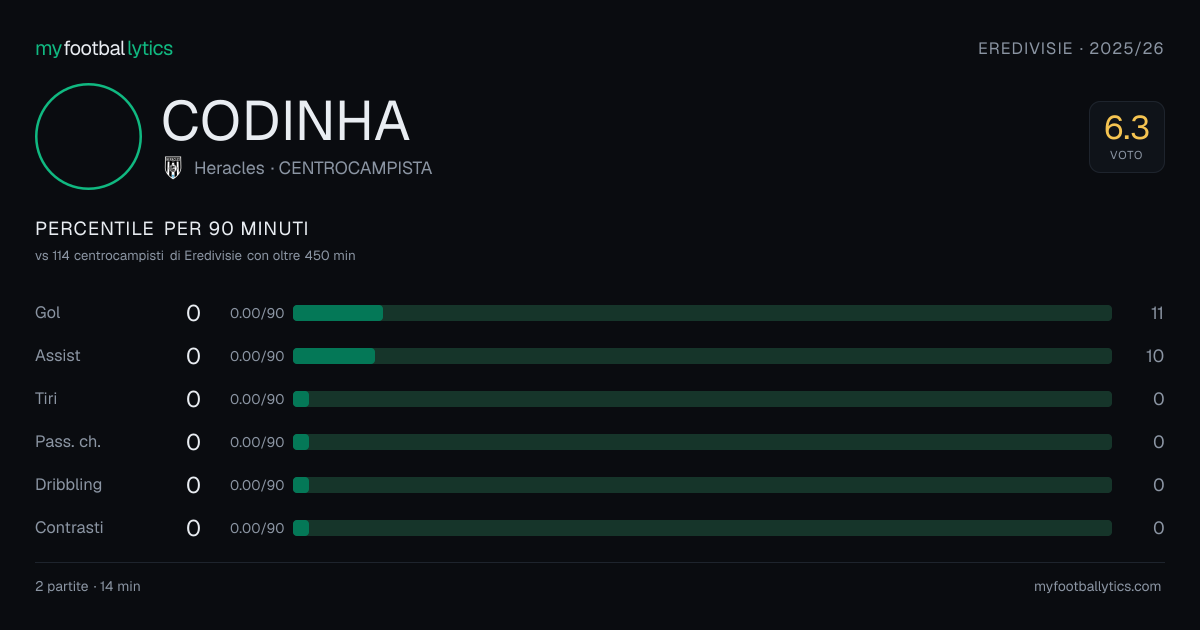The width and height of the screenshot is (1200, 630).
Task: Click the Heracles club crest icon
Action: point(173,168)
